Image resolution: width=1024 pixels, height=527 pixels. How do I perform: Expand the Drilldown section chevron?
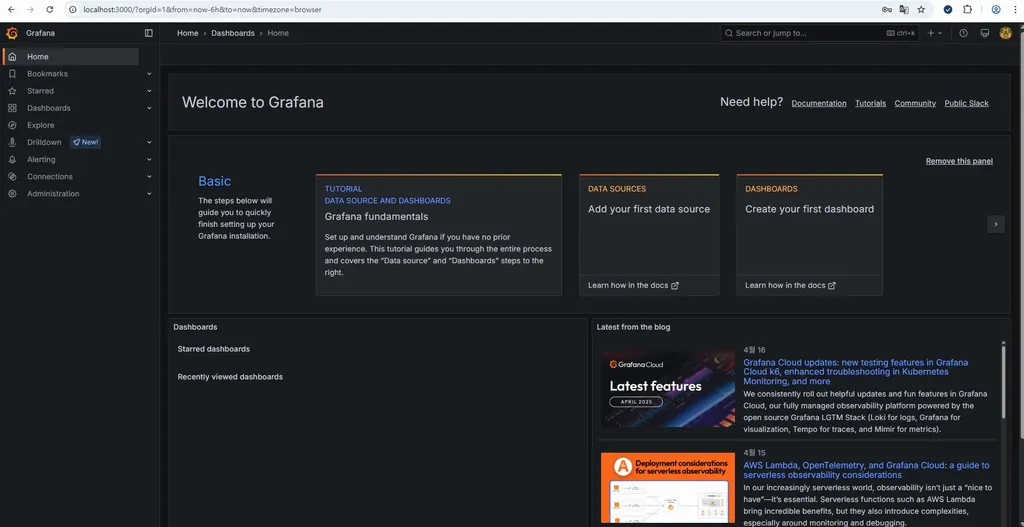(150, 142)
